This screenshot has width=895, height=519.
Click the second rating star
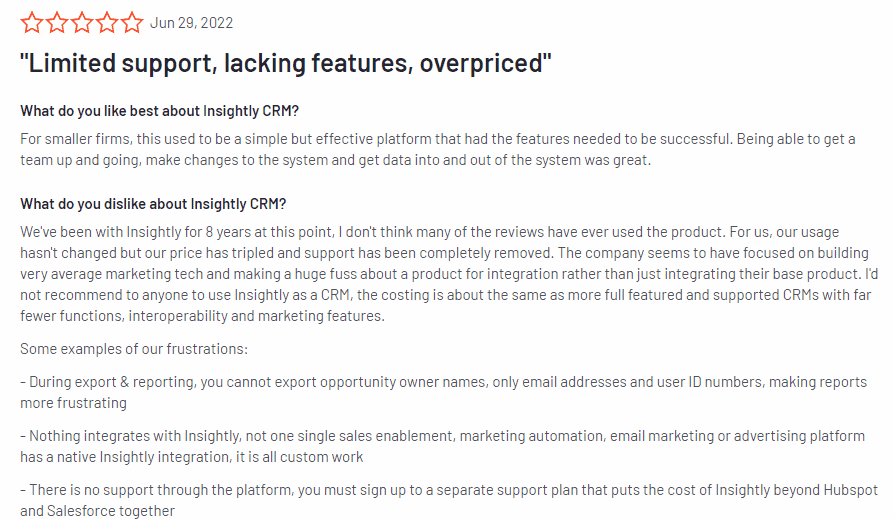point(57,22)
